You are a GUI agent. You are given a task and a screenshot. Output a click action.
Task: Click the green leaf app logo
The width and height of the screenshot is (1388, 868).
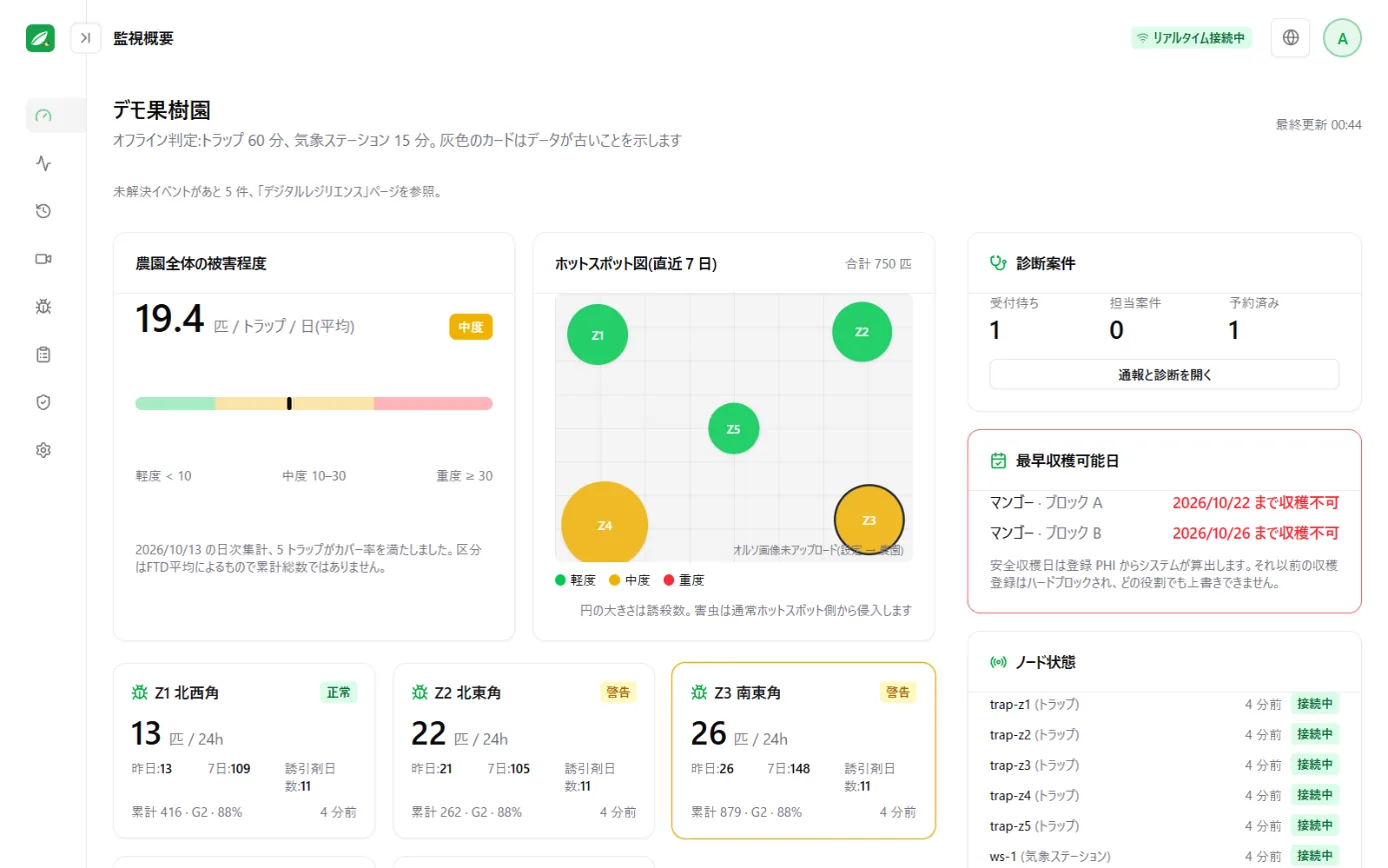(x=41, y=38)
